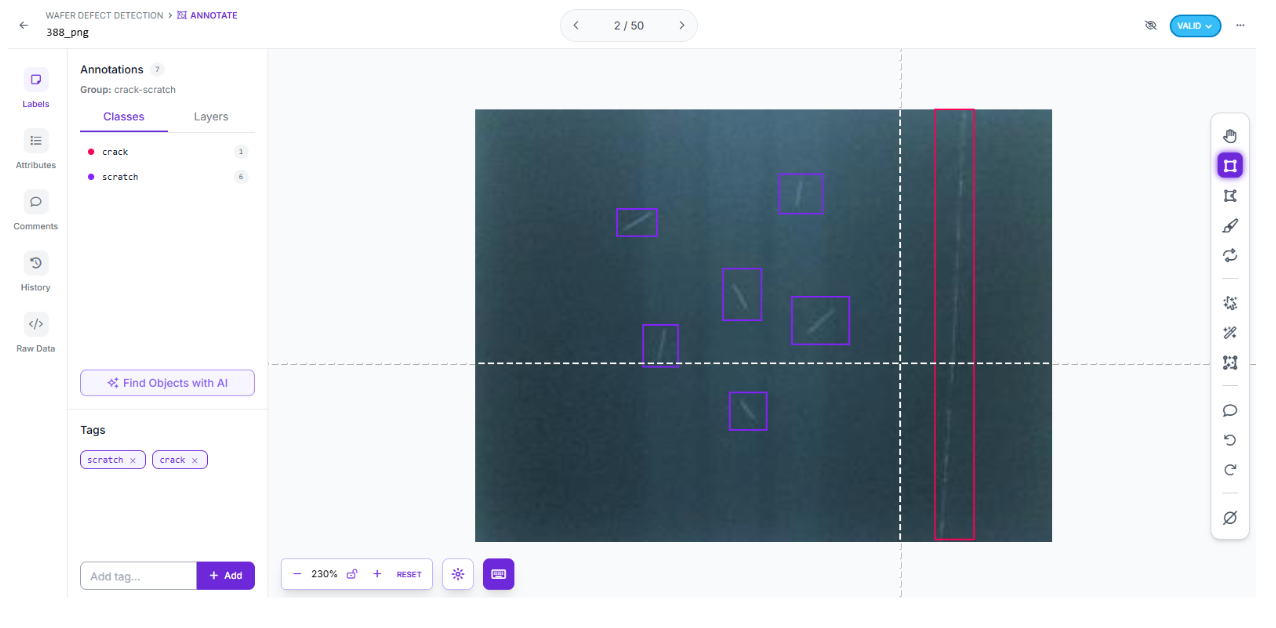Switch to the Classes tab

124,117
